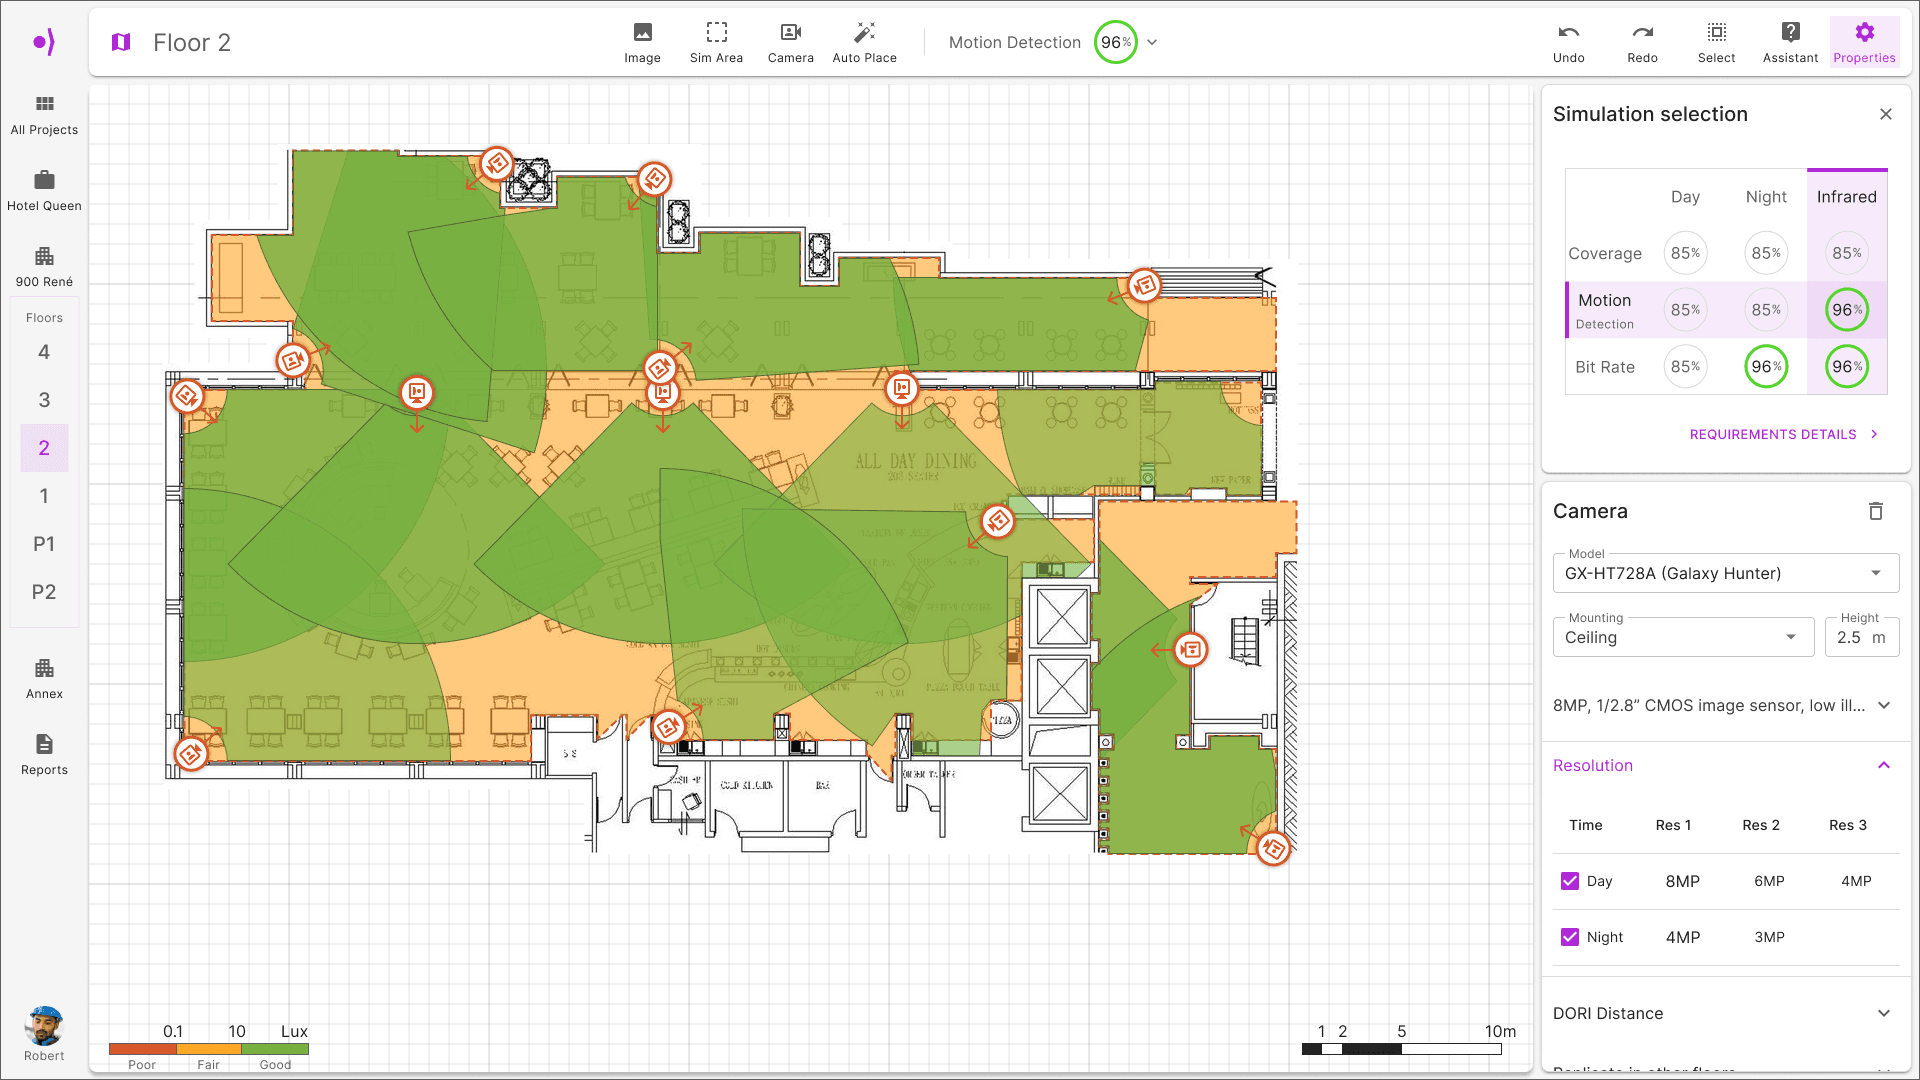Image resolution: width=1920 pixels, height=1080 pixels.
Task: Activate the Select tool
Action: tap(1716, 42)
